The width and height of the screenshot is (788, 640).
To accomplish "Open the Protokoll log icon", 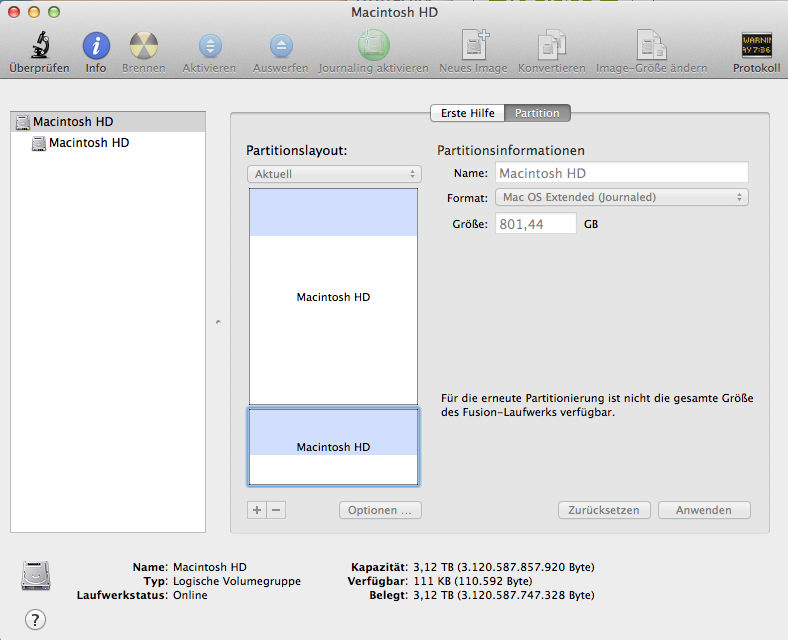I will pos(756,45).
